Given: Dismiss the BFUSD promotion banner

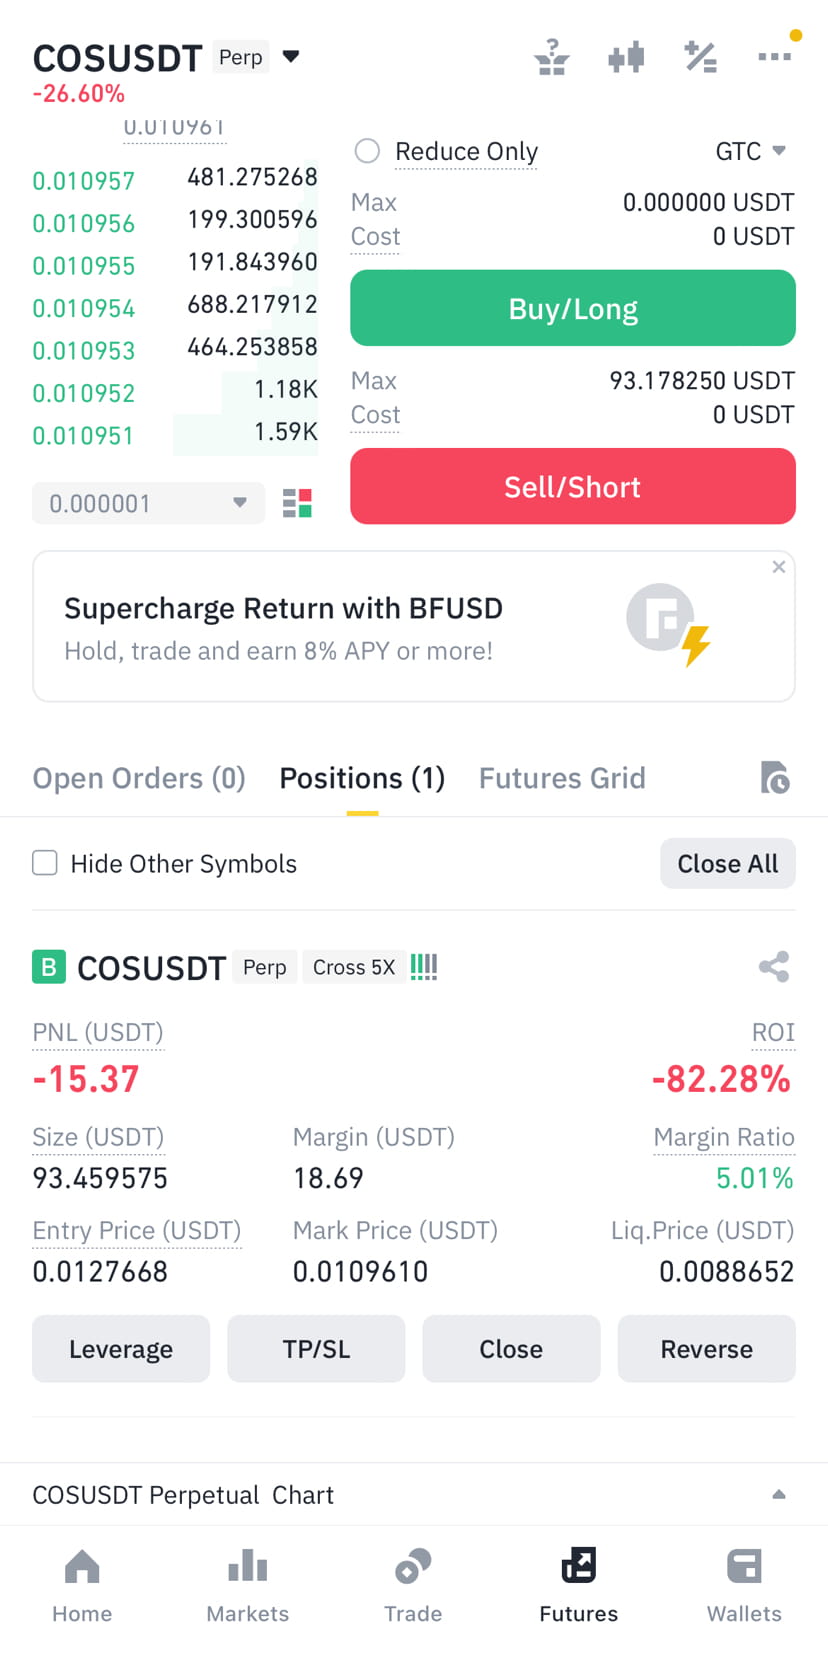Looking at the screenshot, I should coord(779,567).
